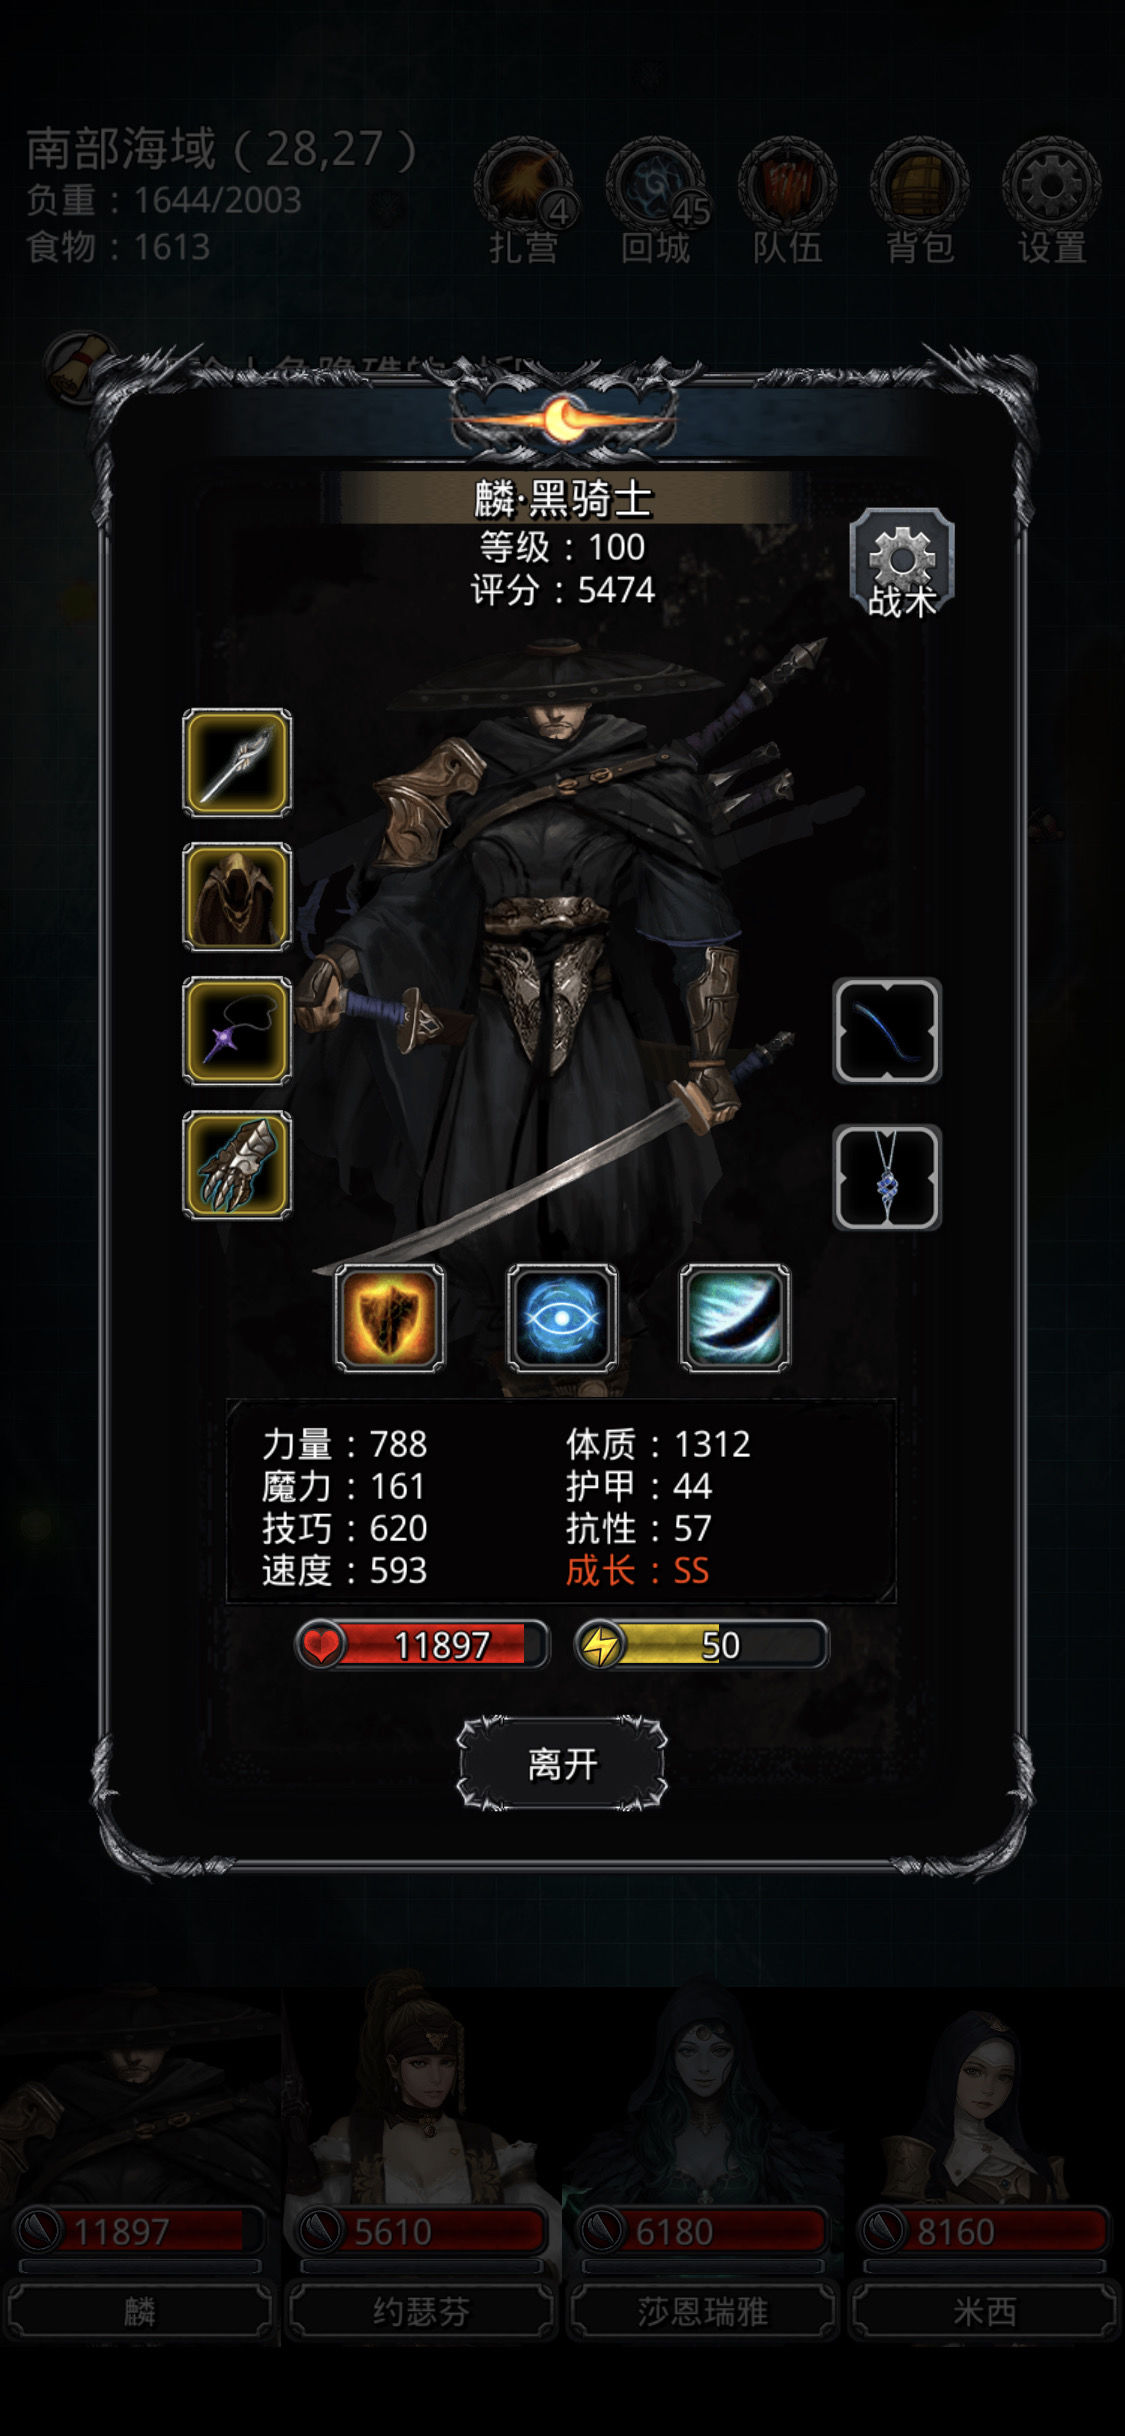Click the yellow energy bar showing 50

pos(702,1645)
